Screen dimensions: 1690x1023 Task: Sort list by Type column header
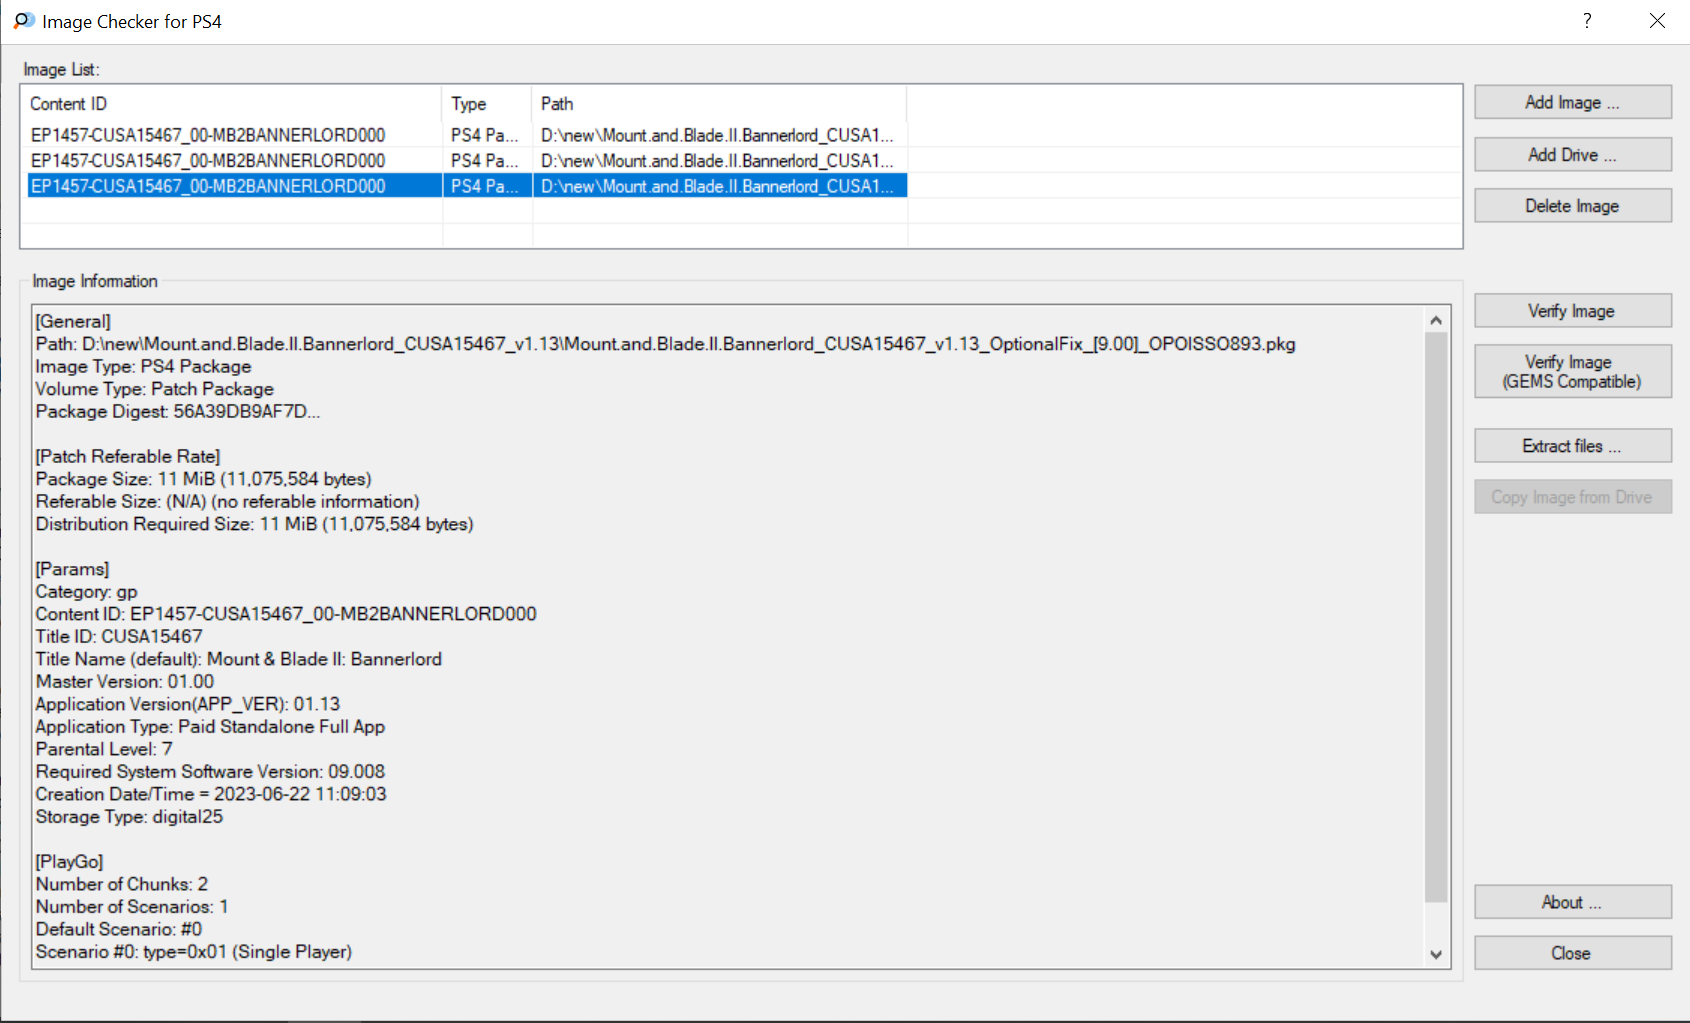[487, 104]
